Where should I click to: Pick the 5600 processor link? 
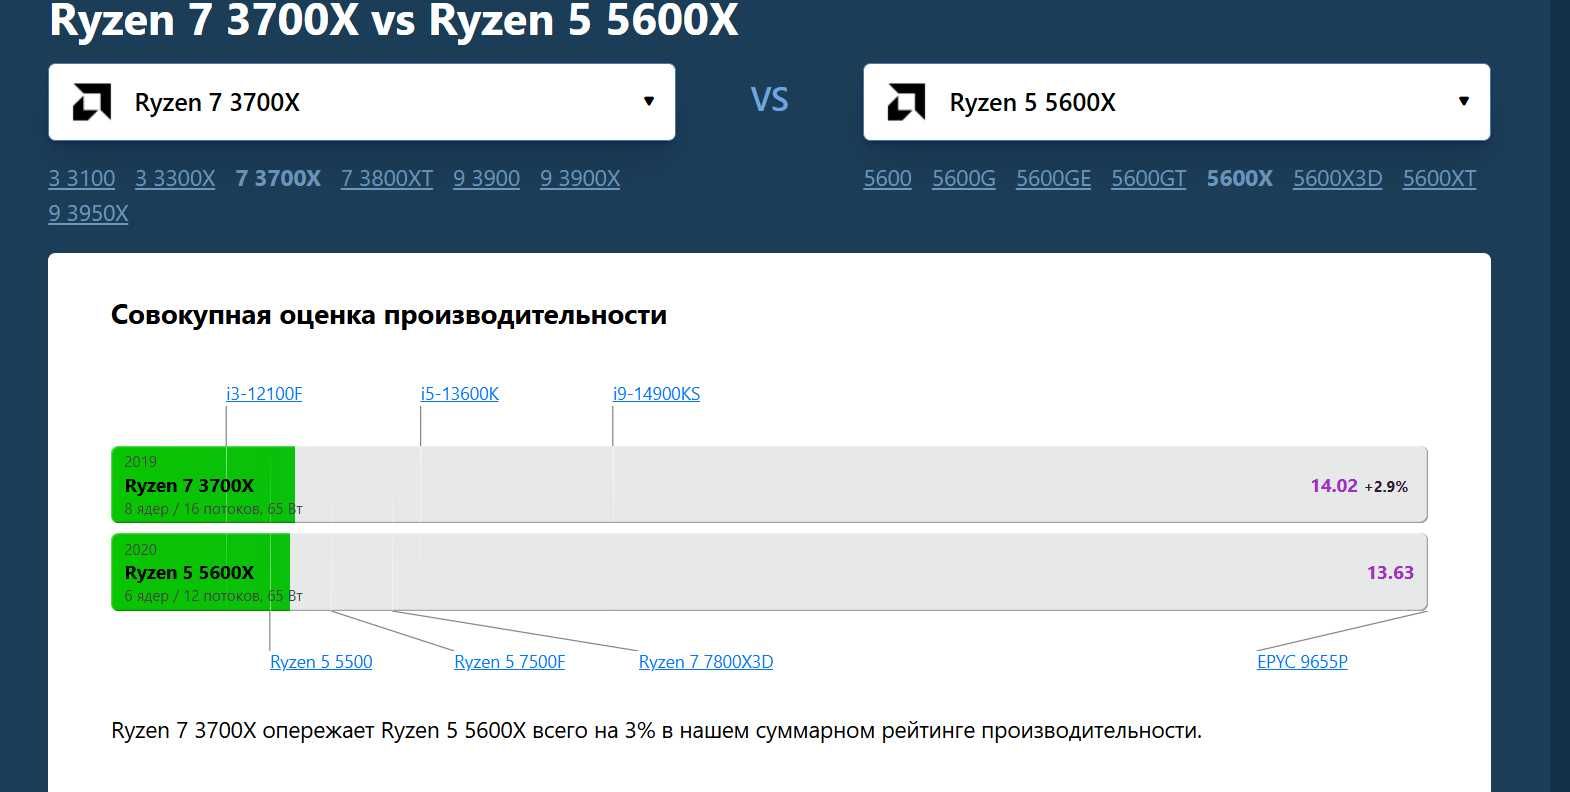888,178
